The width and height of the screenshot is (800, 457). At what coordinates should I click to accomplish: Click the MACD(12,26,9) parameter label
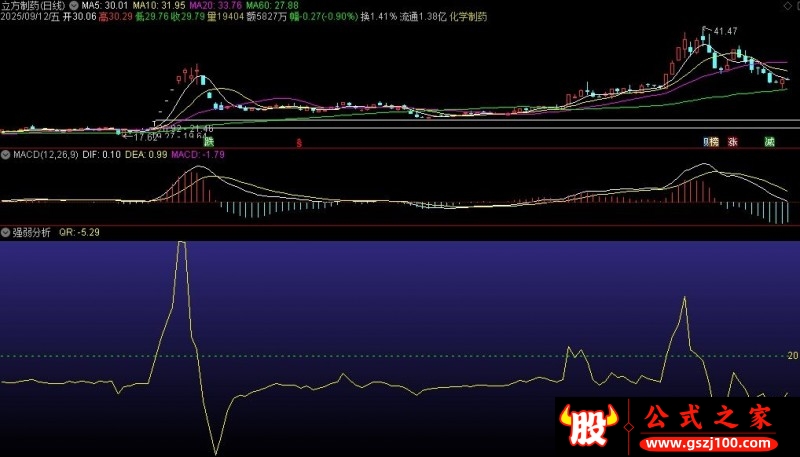click(44, 155)
